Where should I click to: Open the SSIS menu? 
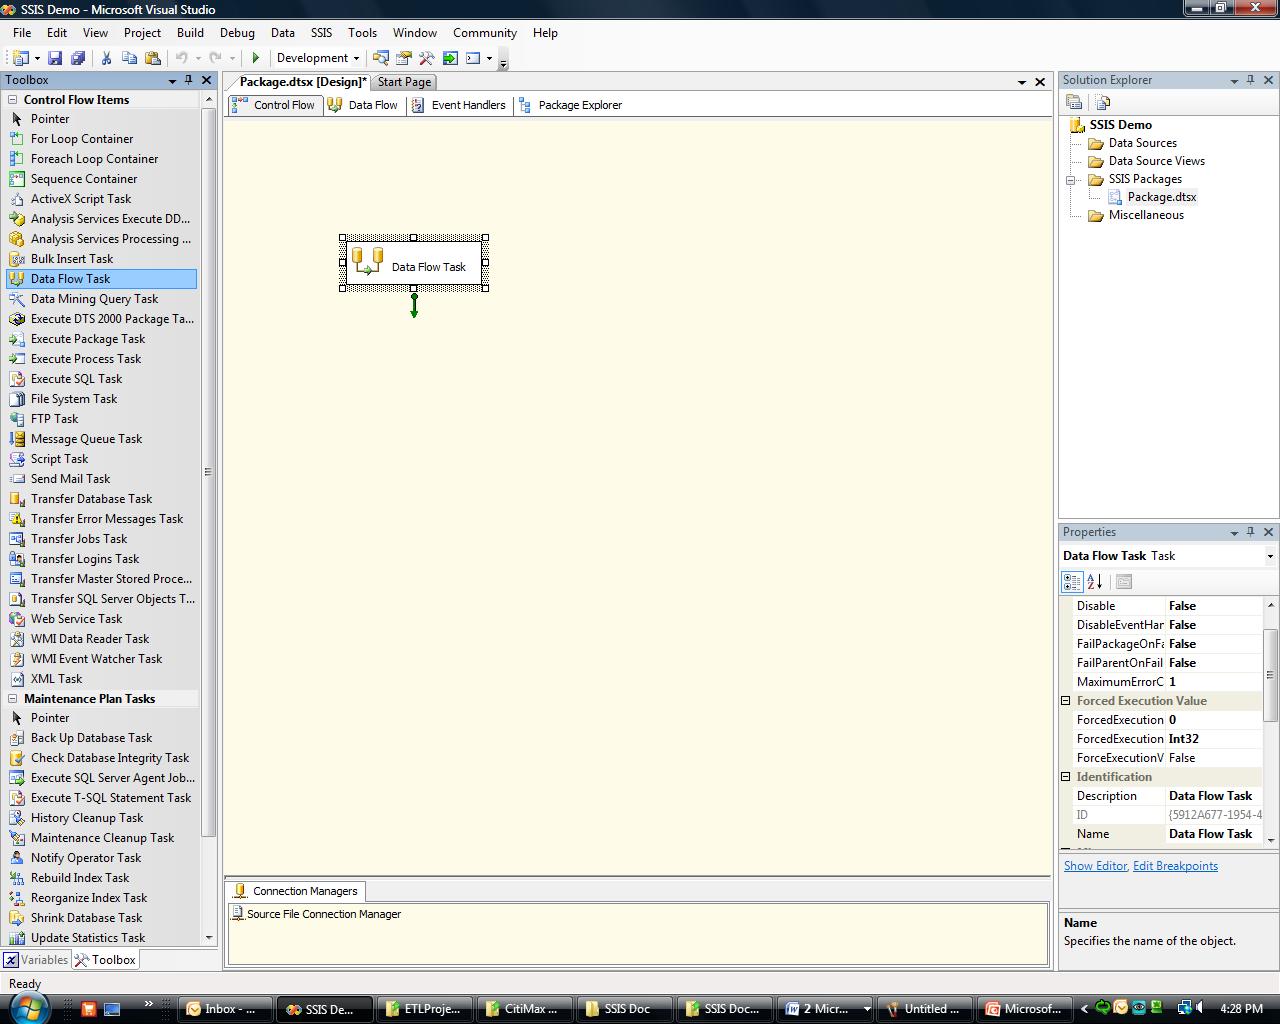321,33
